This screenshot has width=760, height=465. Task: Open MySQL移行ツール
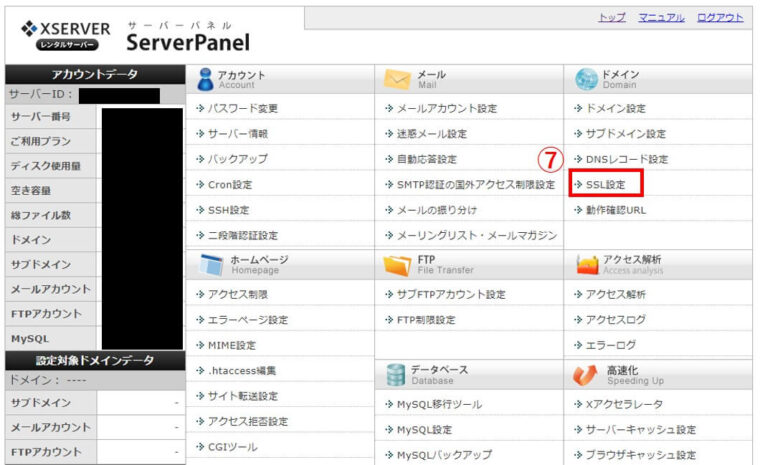[x=440, y=404]
